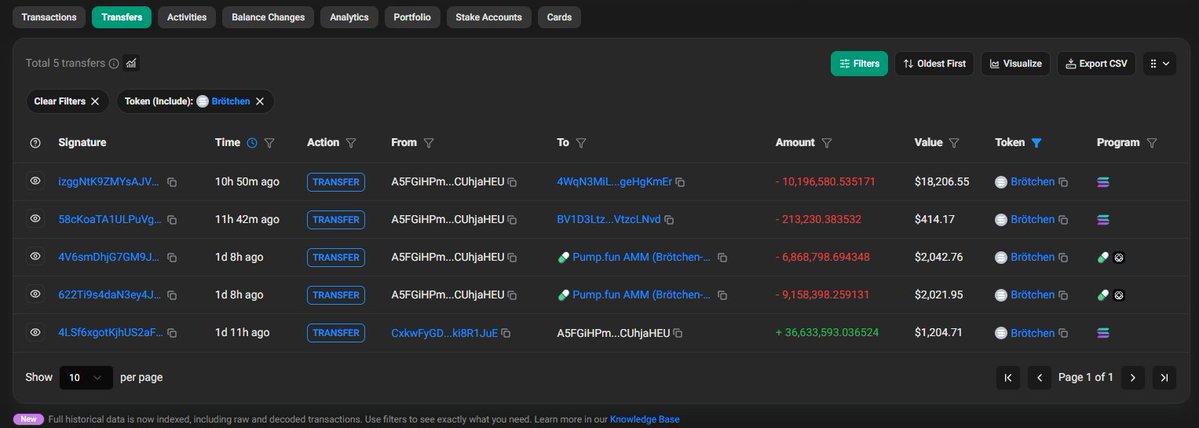Open the Value column filter
The height and width of the screenshot is (428, 1199).
click(954, 143)
